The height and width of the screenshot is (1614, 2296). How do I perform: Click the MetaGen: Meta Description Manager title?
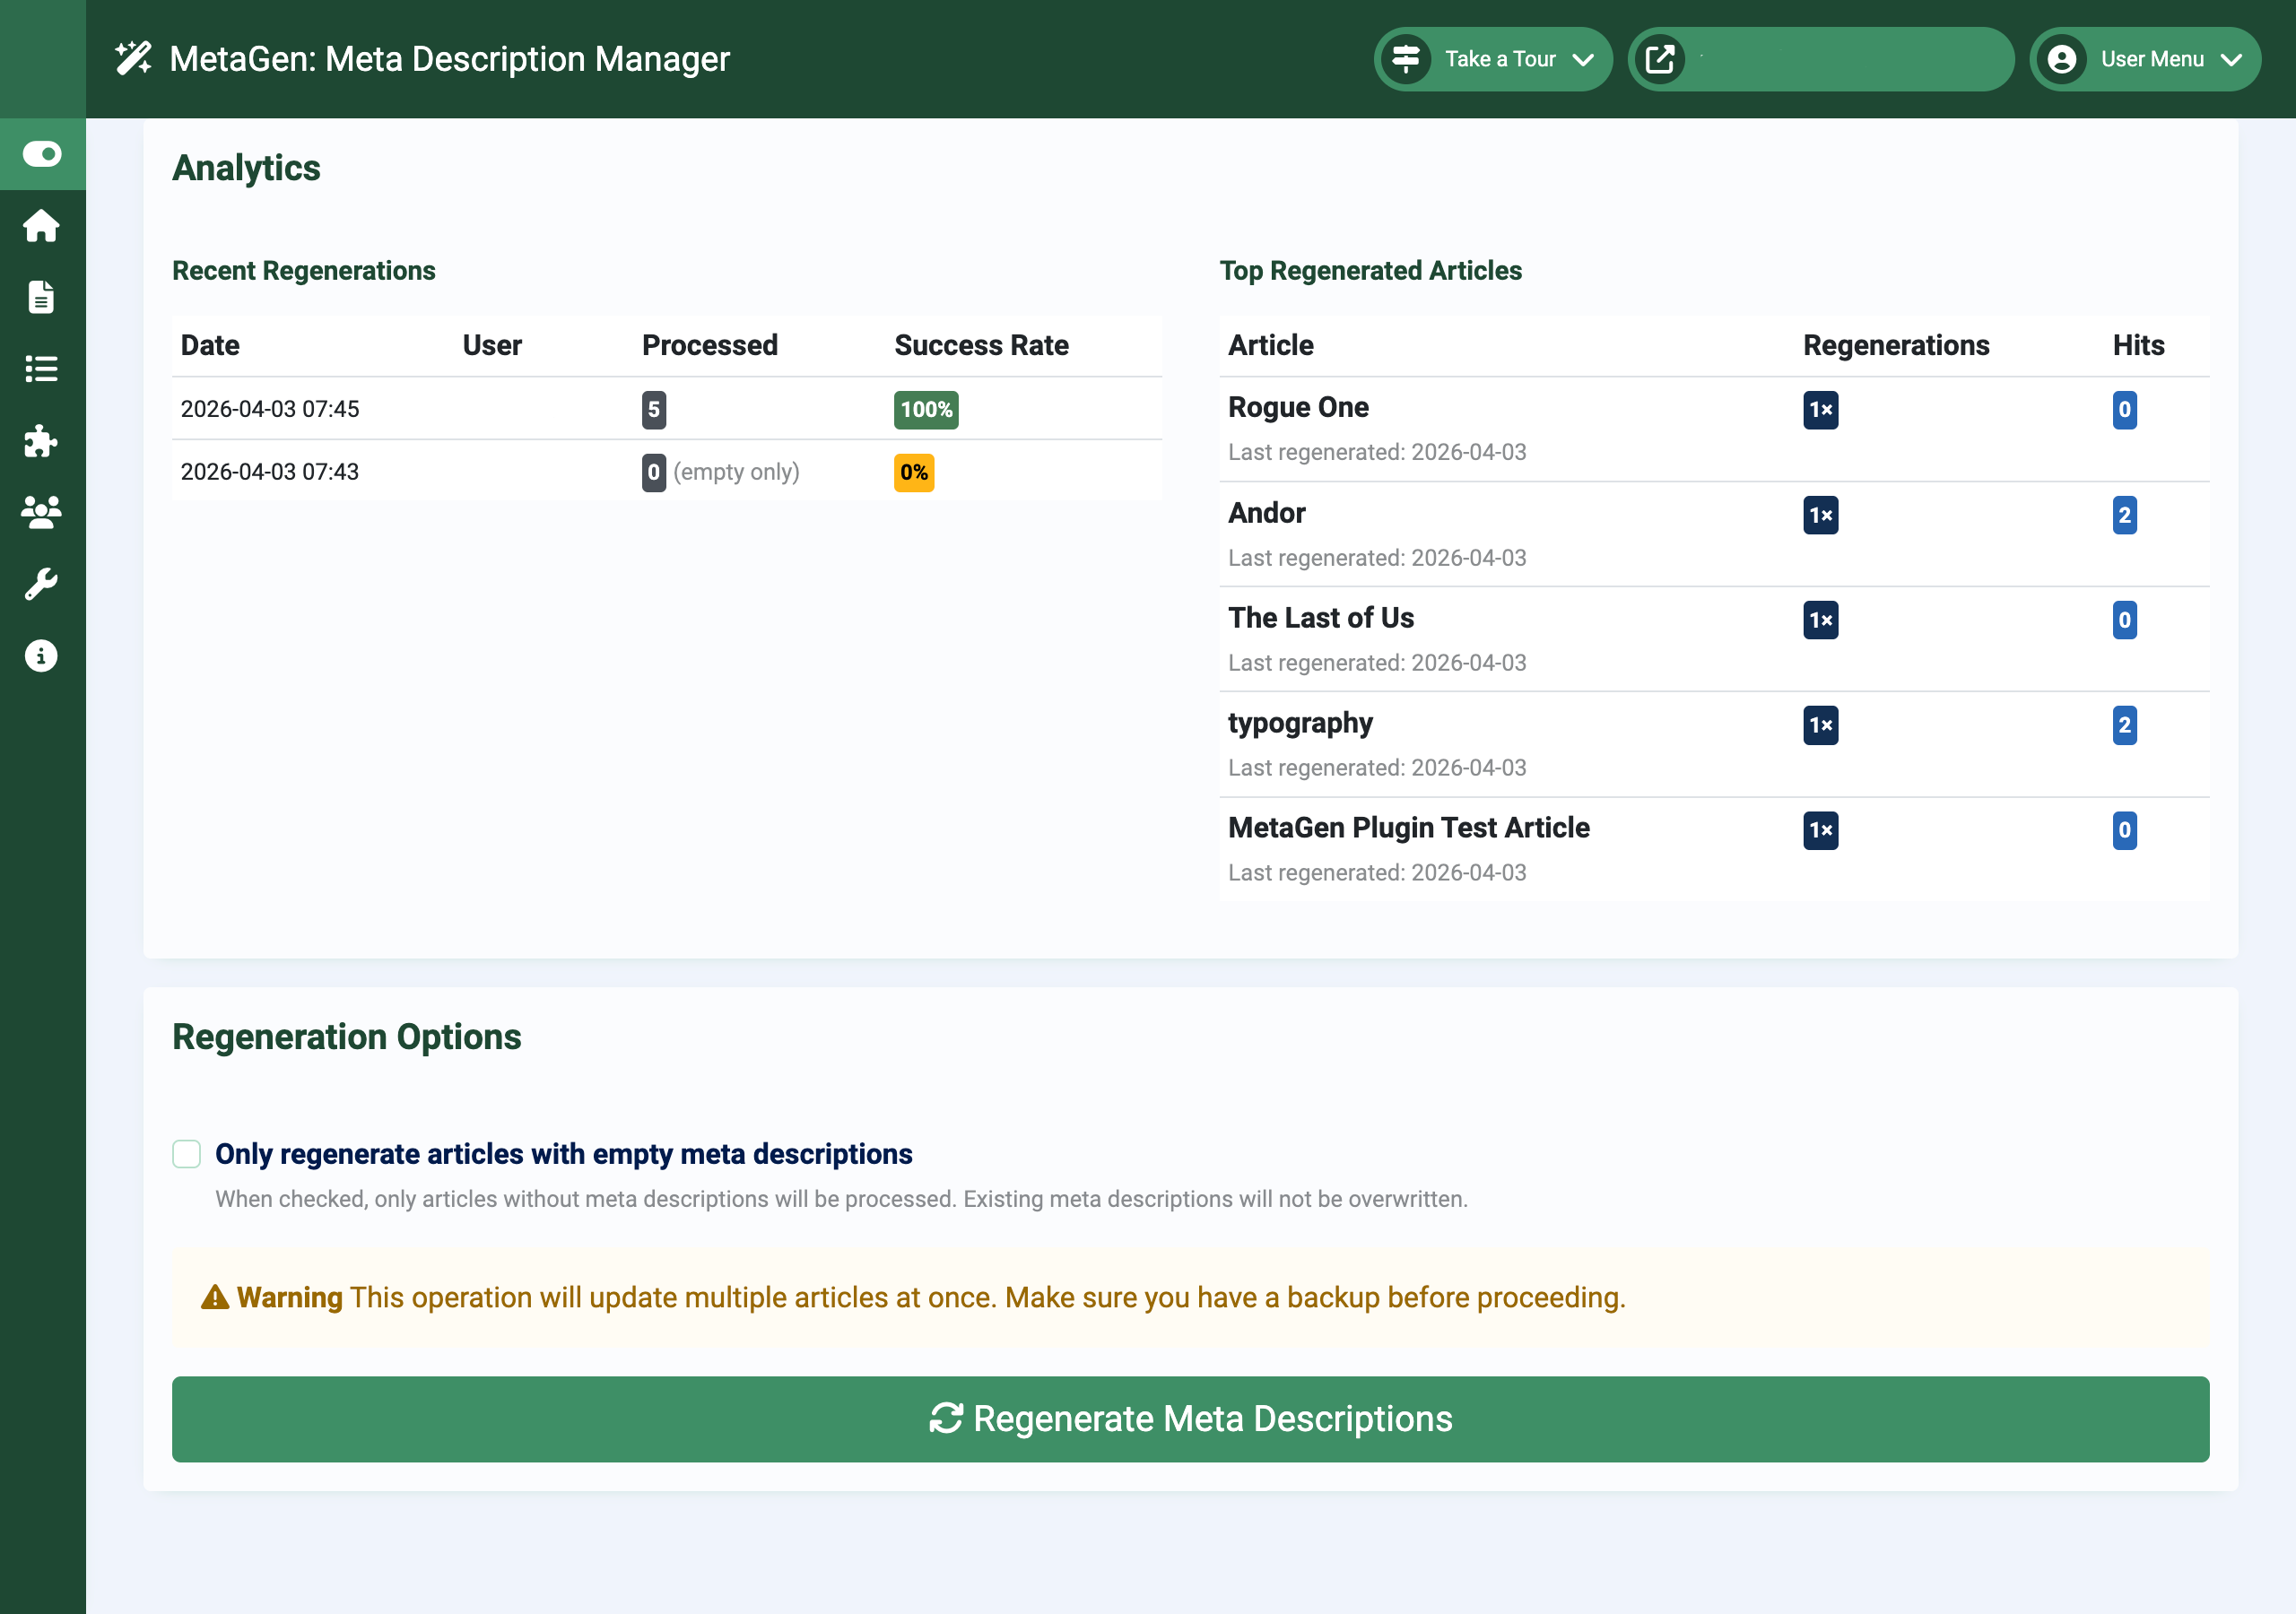coord(450,58)
